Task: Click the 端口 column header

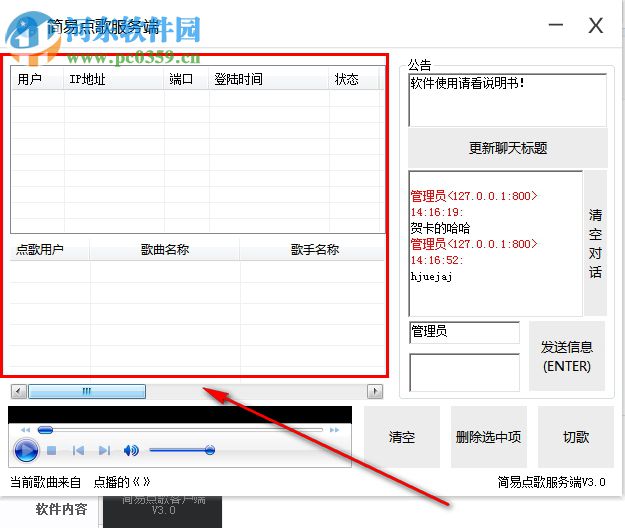Action: [187, 79]
